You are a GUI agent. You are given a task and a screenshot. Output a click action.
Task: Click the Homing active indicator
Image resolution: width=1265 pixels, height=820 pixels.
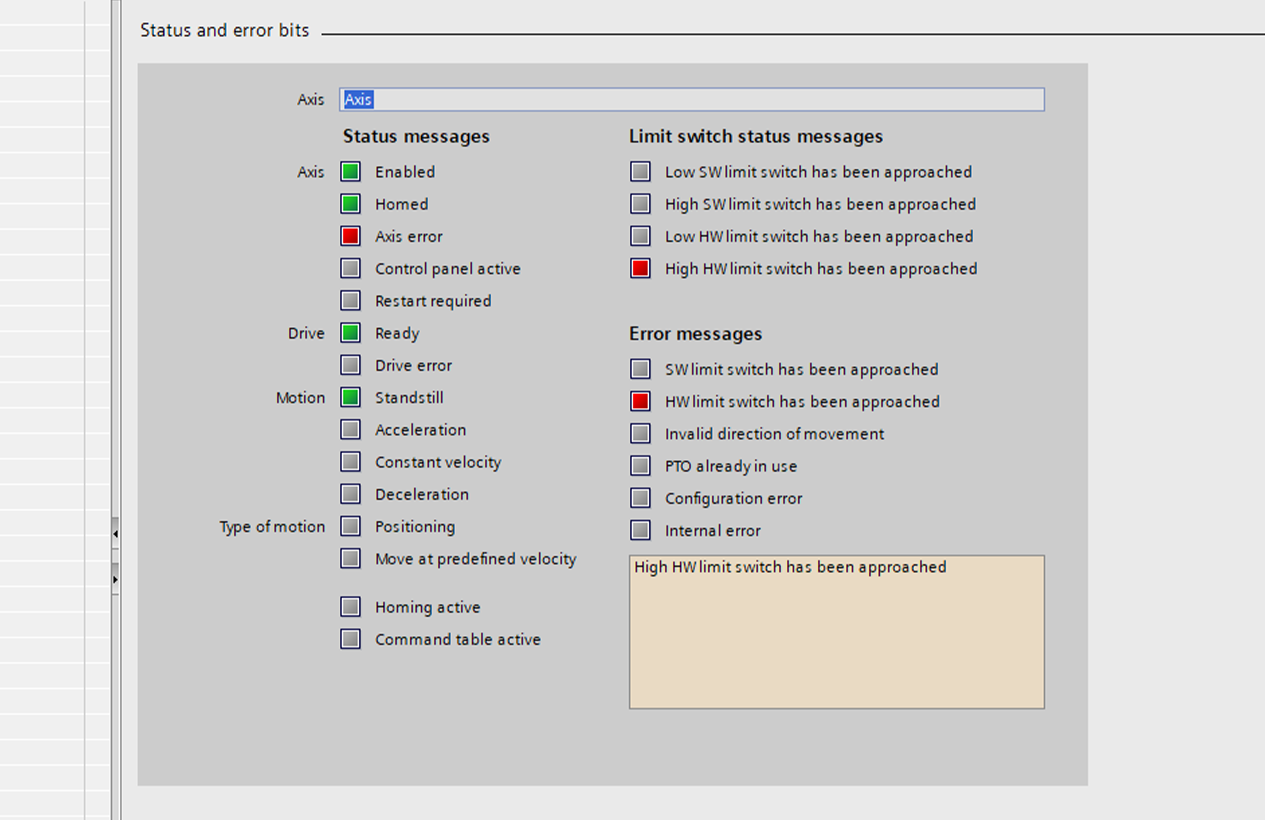[x=350, y=607]
